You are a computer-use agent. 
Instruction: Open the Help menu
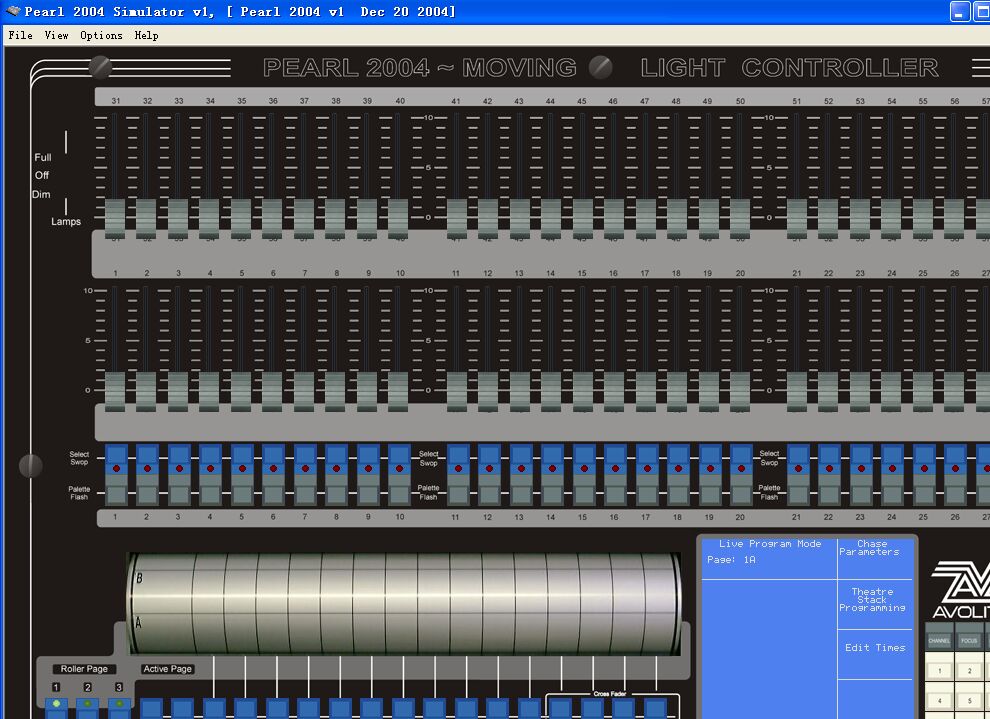pyautogui.click(x=146, y=35)
